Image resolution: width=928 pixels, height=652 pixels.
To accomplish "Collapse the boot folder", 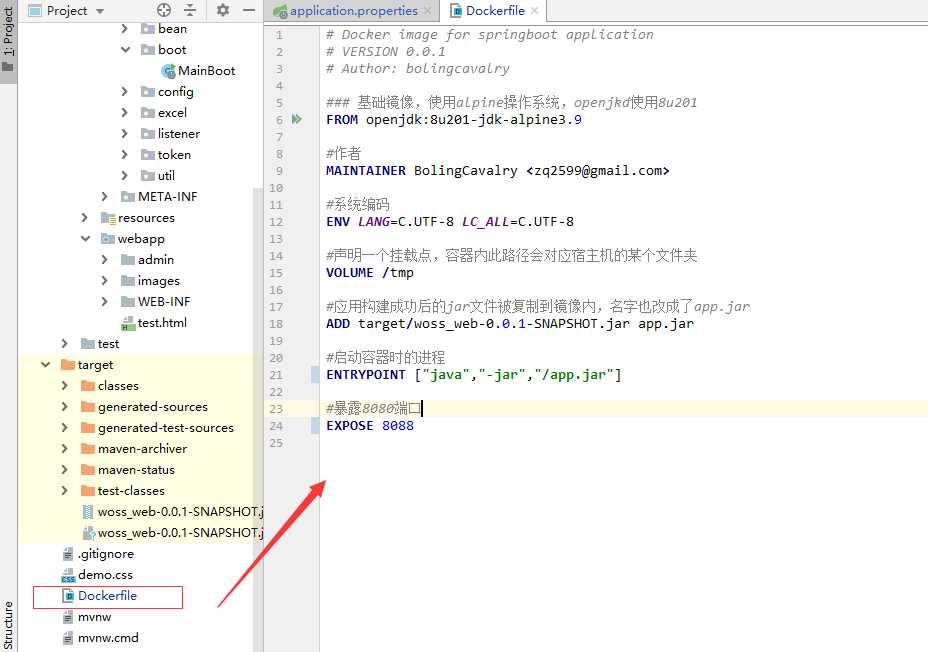I will [x=125, y=50].
